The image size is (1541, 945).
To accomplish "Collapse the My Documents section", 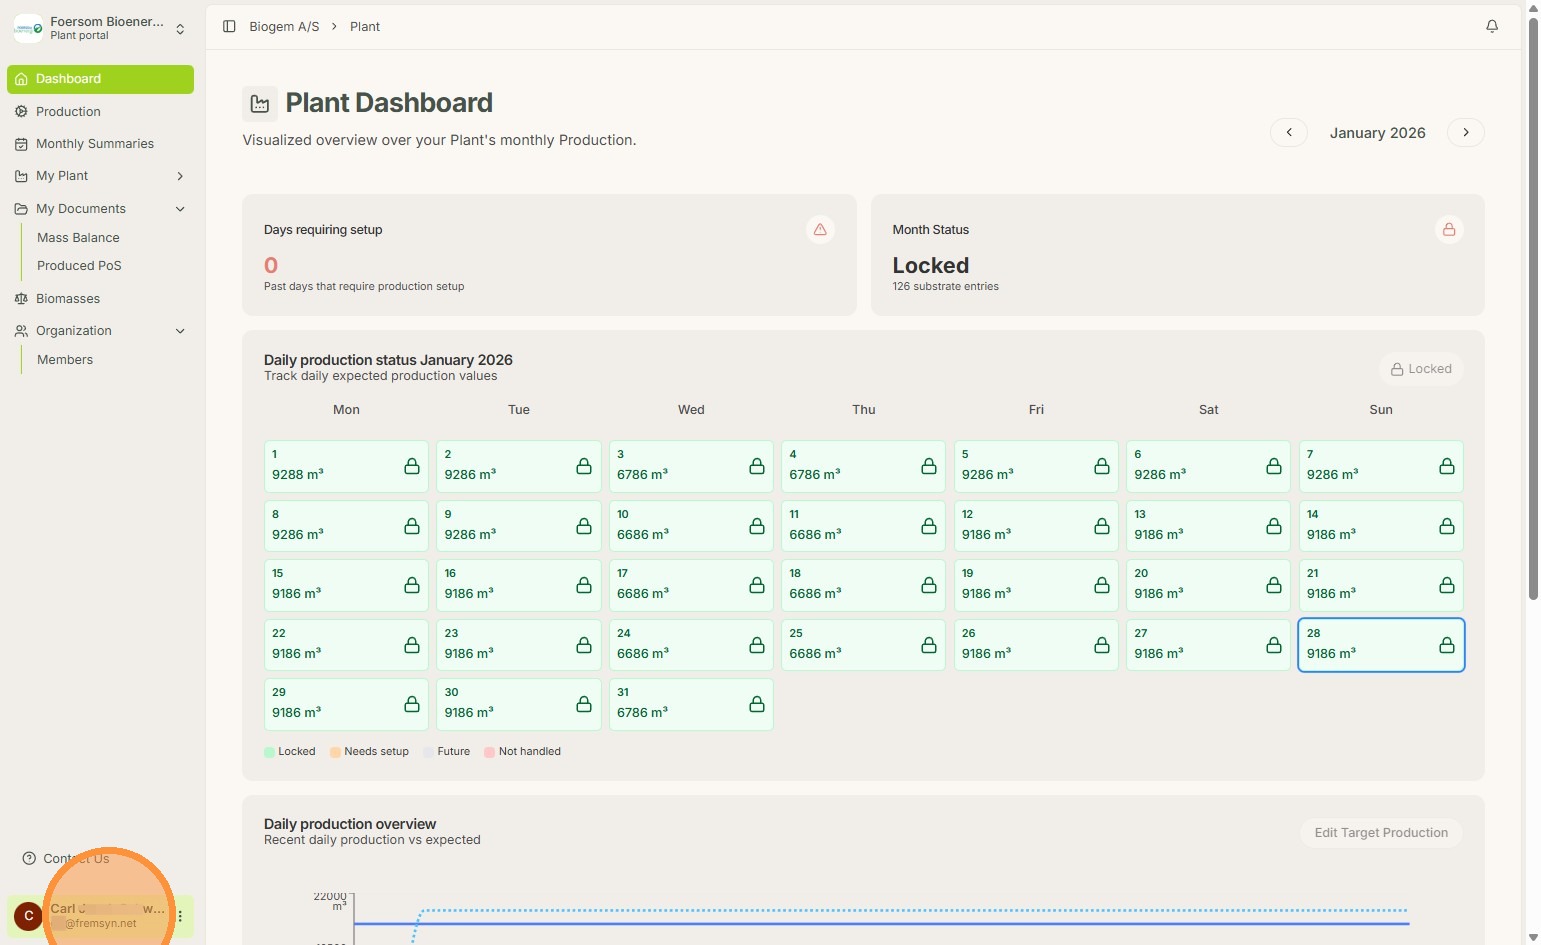I will click(x=180, y=209).
